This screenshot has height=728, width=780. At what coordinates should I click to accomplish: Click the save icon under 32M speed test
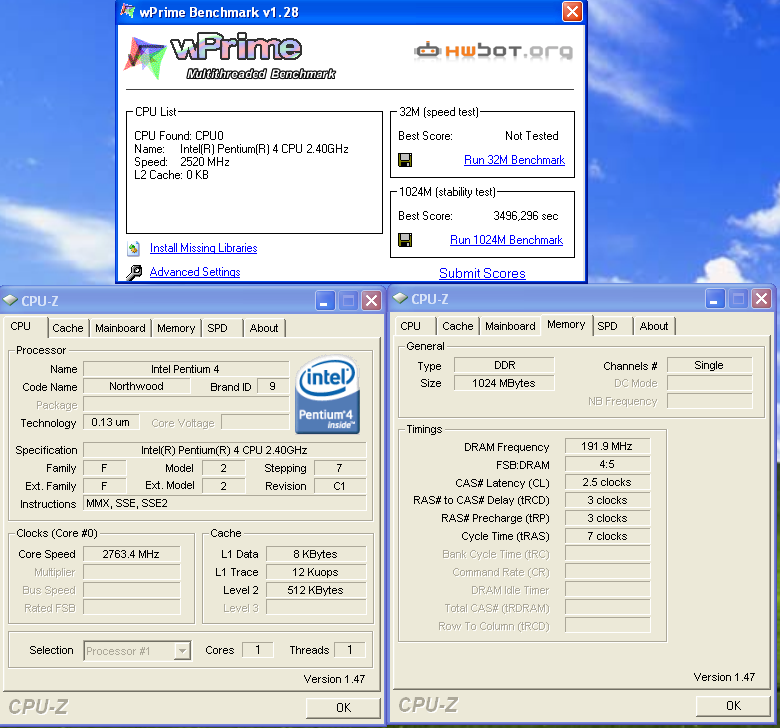click(x=405, y=160)
